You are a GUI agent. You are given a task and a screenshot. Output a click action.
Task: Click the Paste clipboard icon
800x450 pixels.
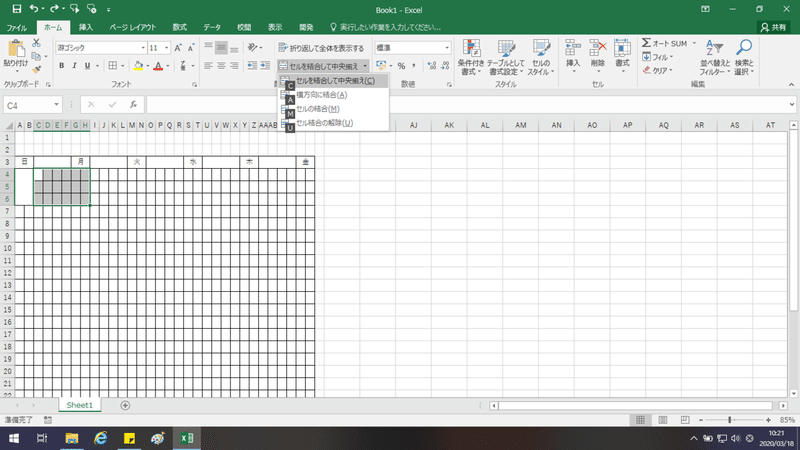(16, 49)
